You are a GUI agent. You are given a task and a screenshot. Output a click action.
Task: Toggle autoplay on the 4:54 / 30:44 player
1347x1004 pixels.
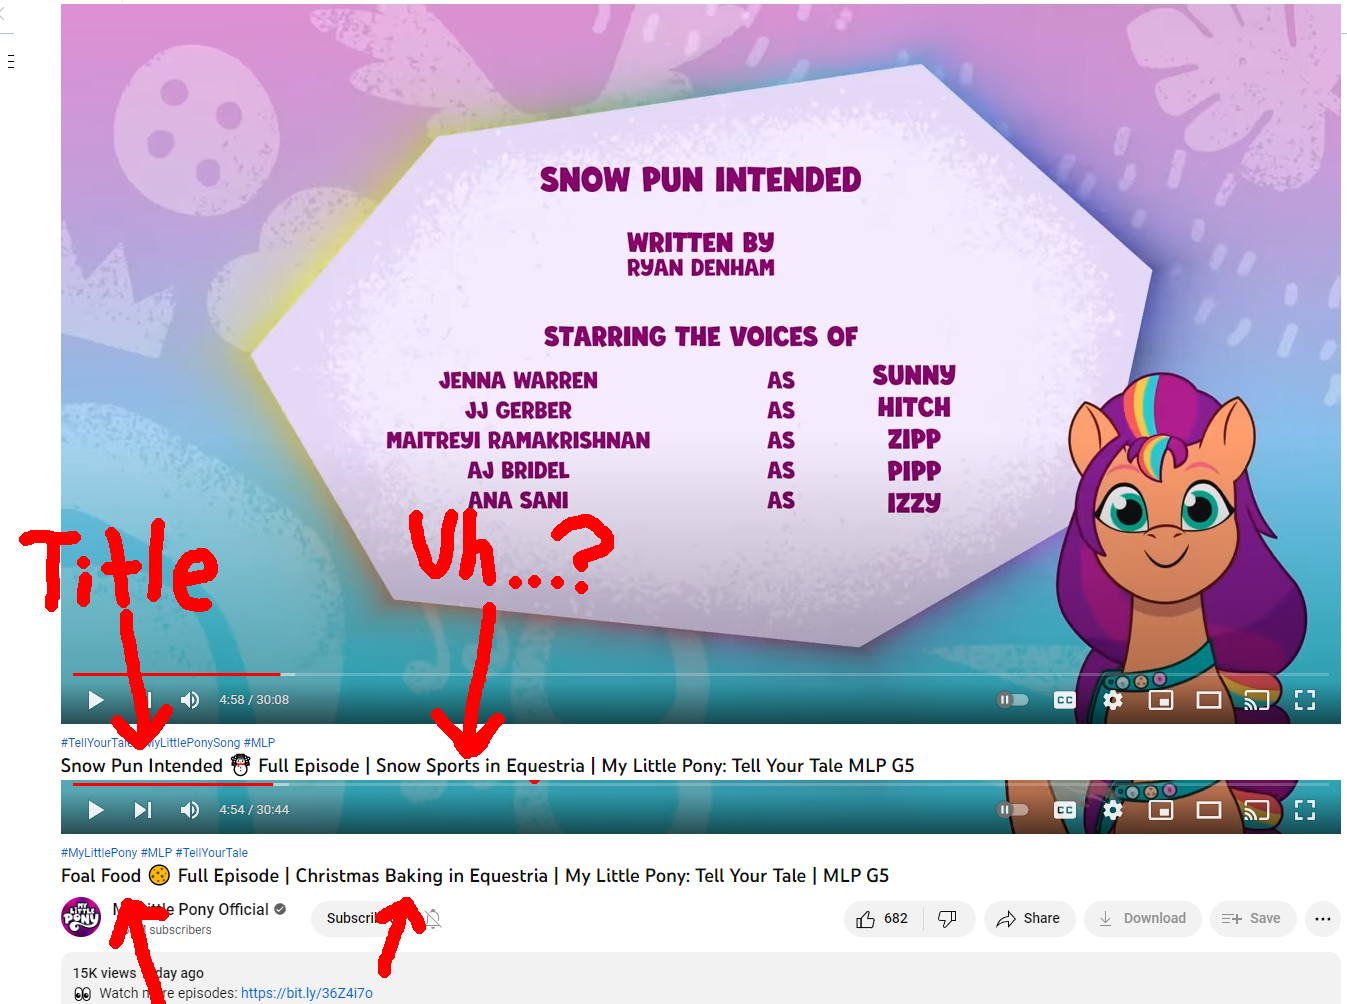point(1013,810)
